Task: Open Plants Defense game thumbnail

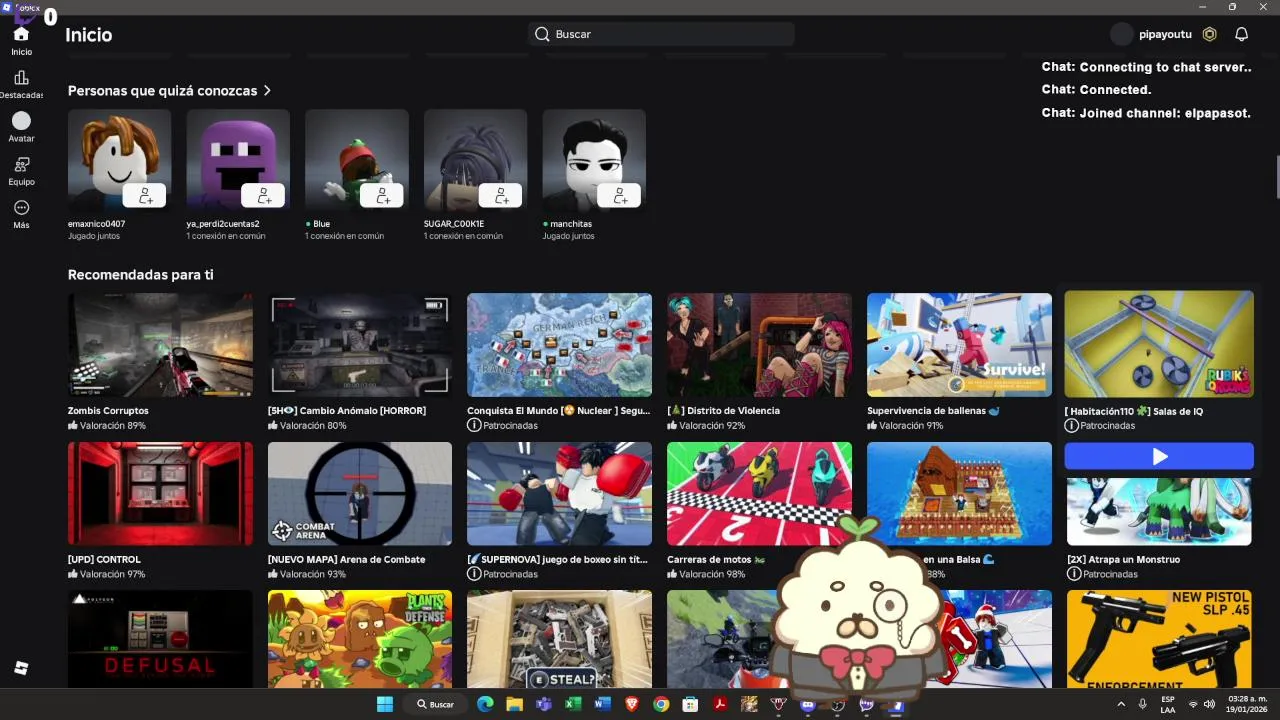Action: (360, 638)
